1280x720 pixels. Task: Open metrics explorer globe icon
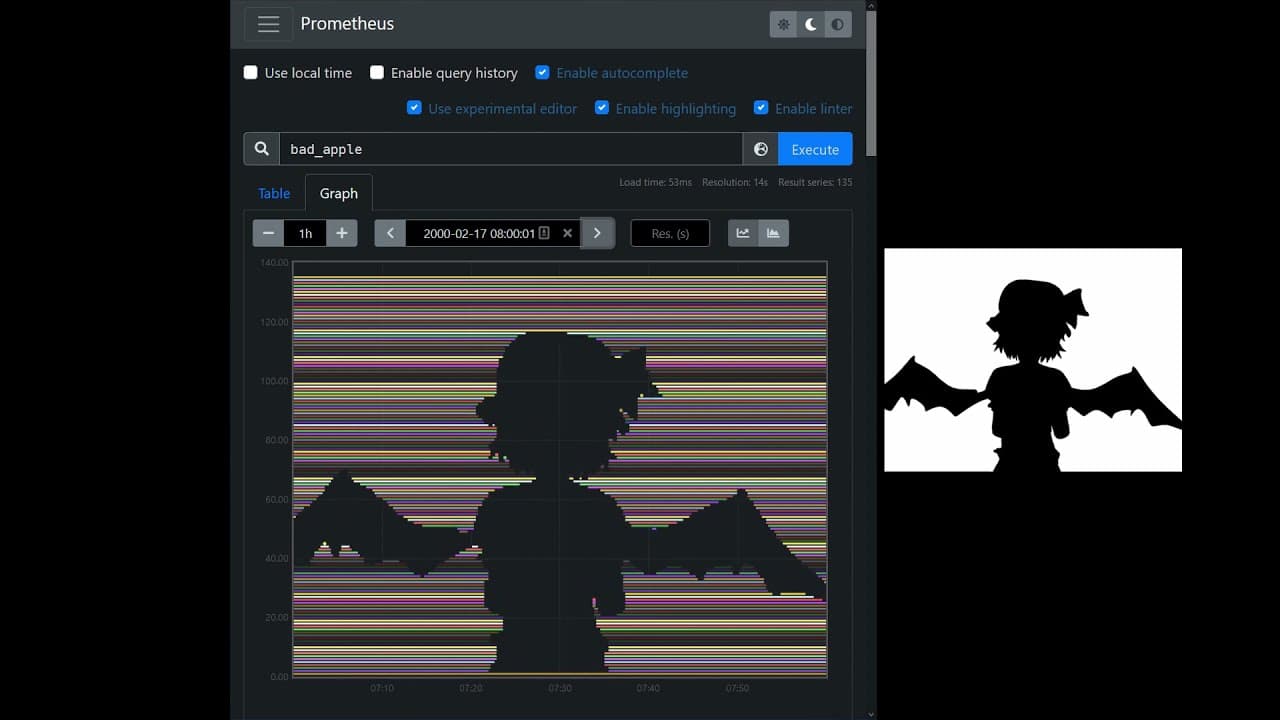coord(761,149)
